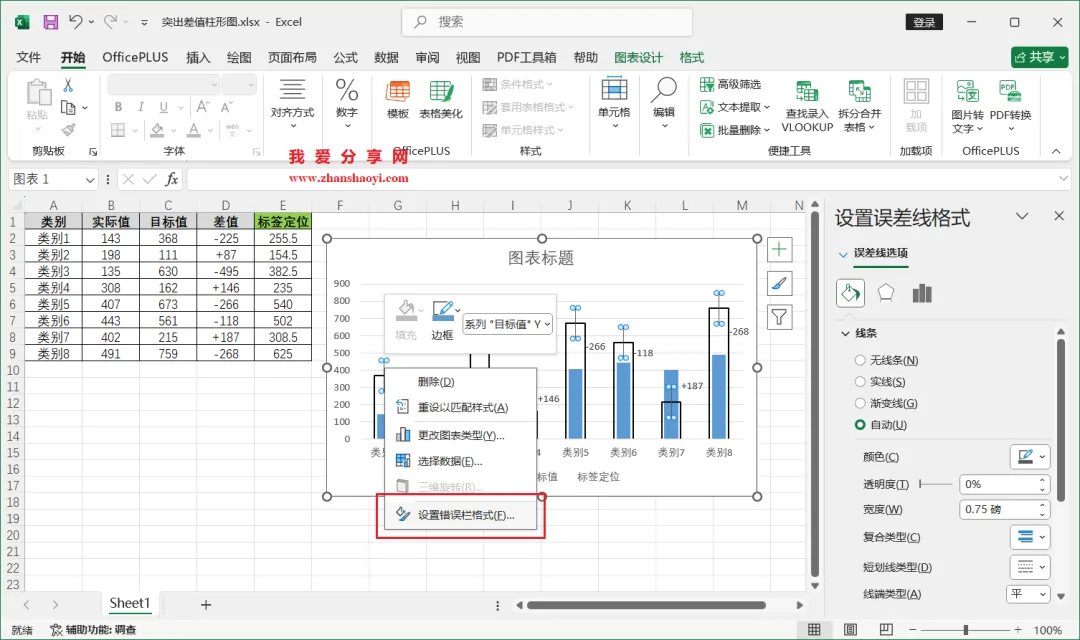Select the Fill & Line paint bucket tab
Viewport: 1080px width, 640px height.
850,293
